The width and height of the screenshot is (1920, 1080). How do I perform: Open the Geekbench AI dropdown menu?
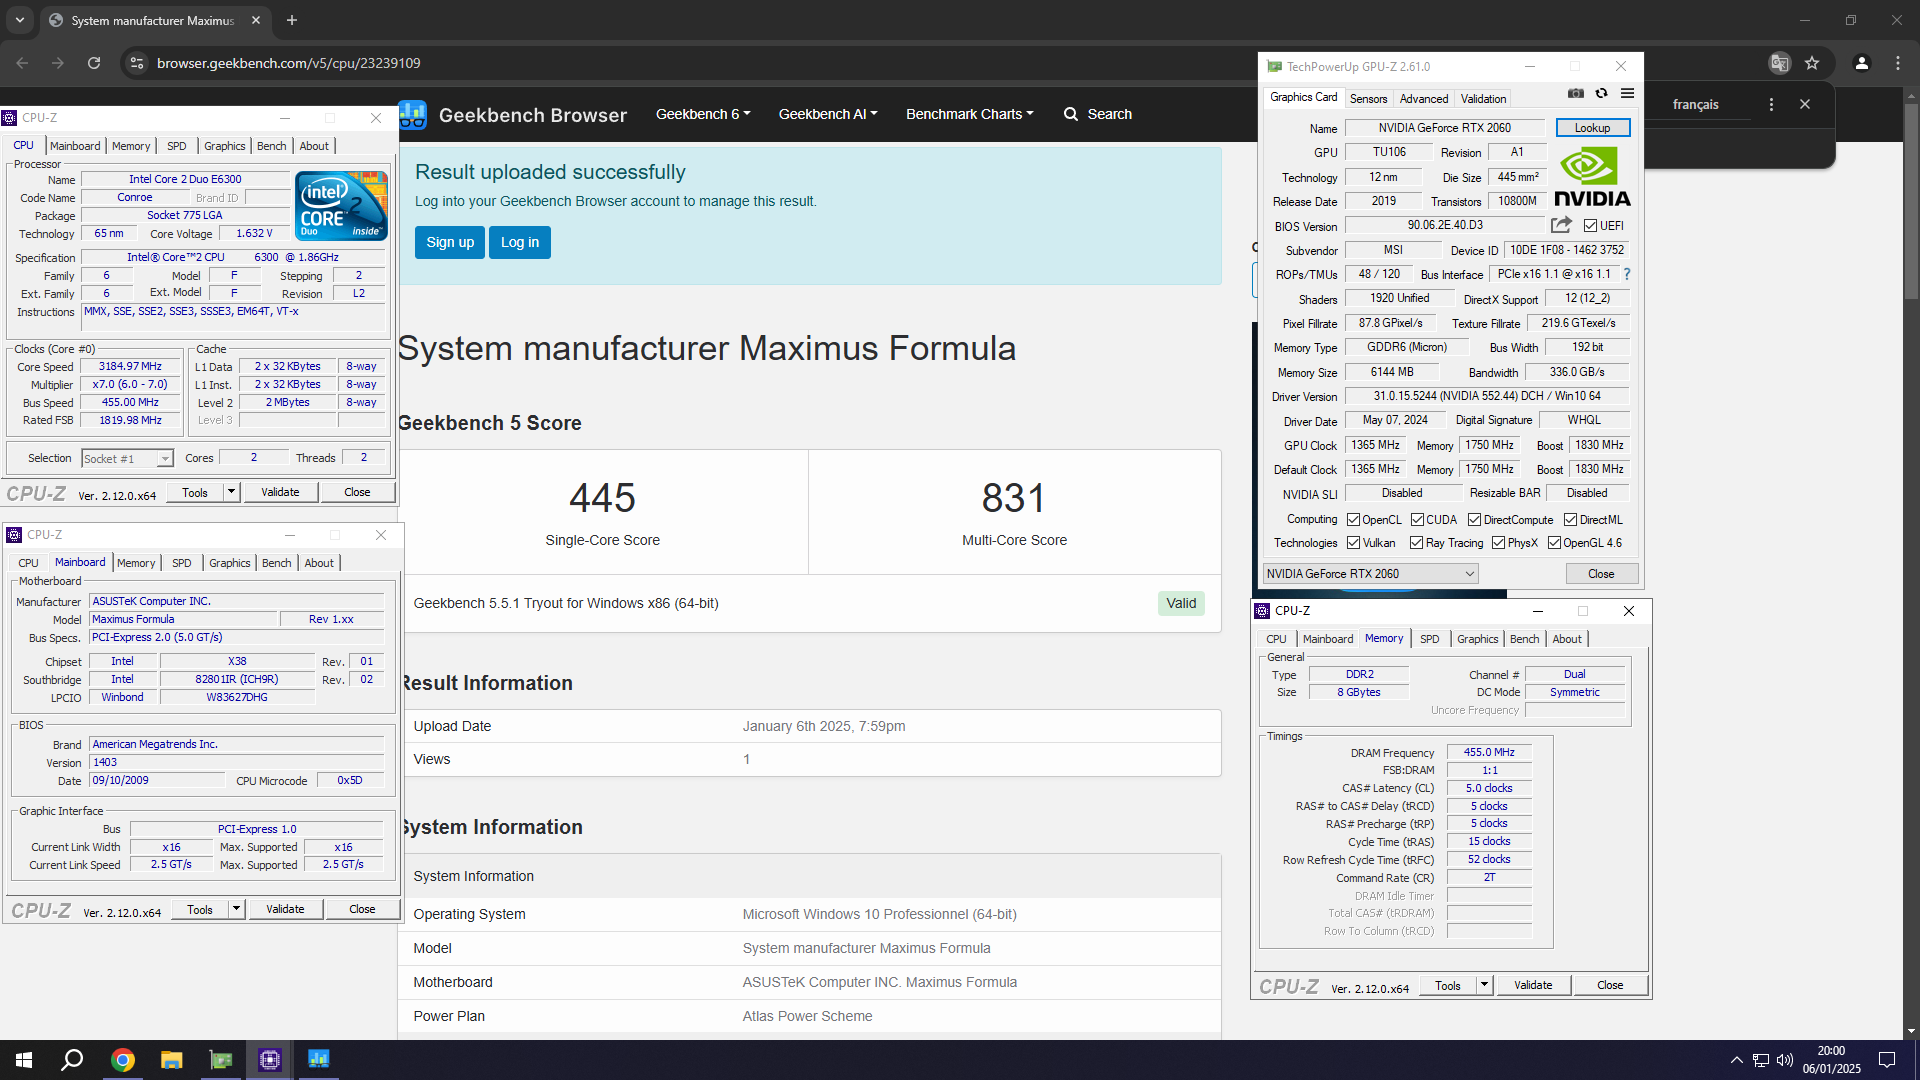click(x=828, y=114)
